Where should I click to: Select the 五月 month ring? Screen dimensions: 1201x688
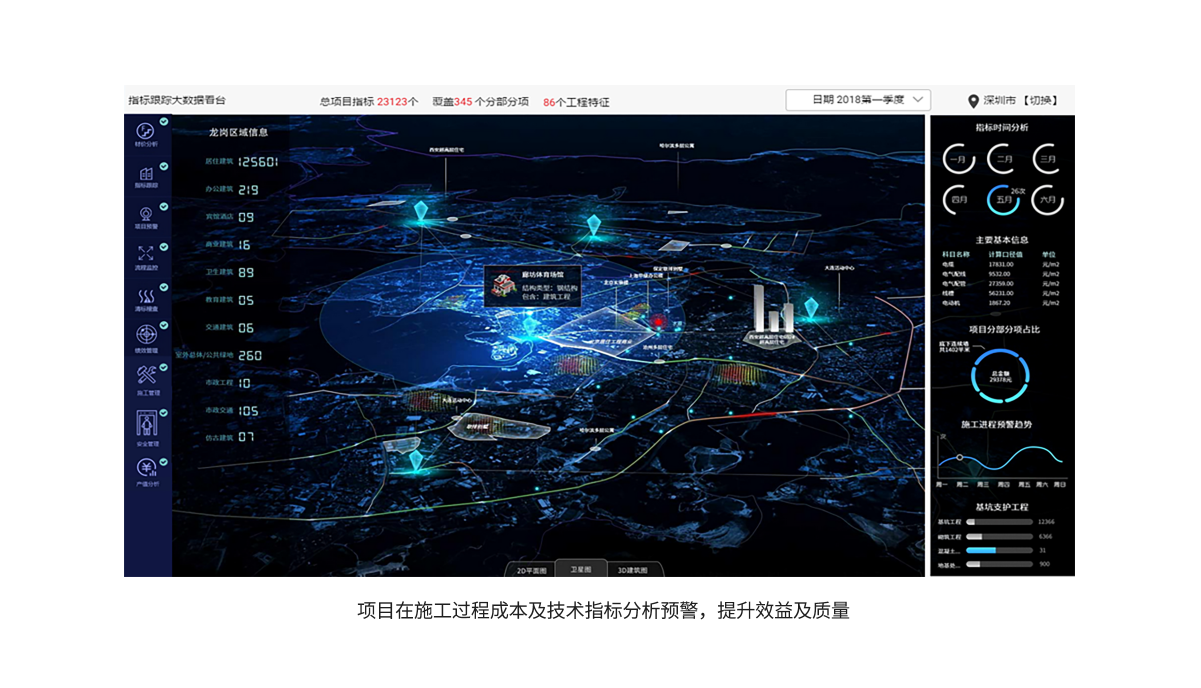[x=1003, y=200]
